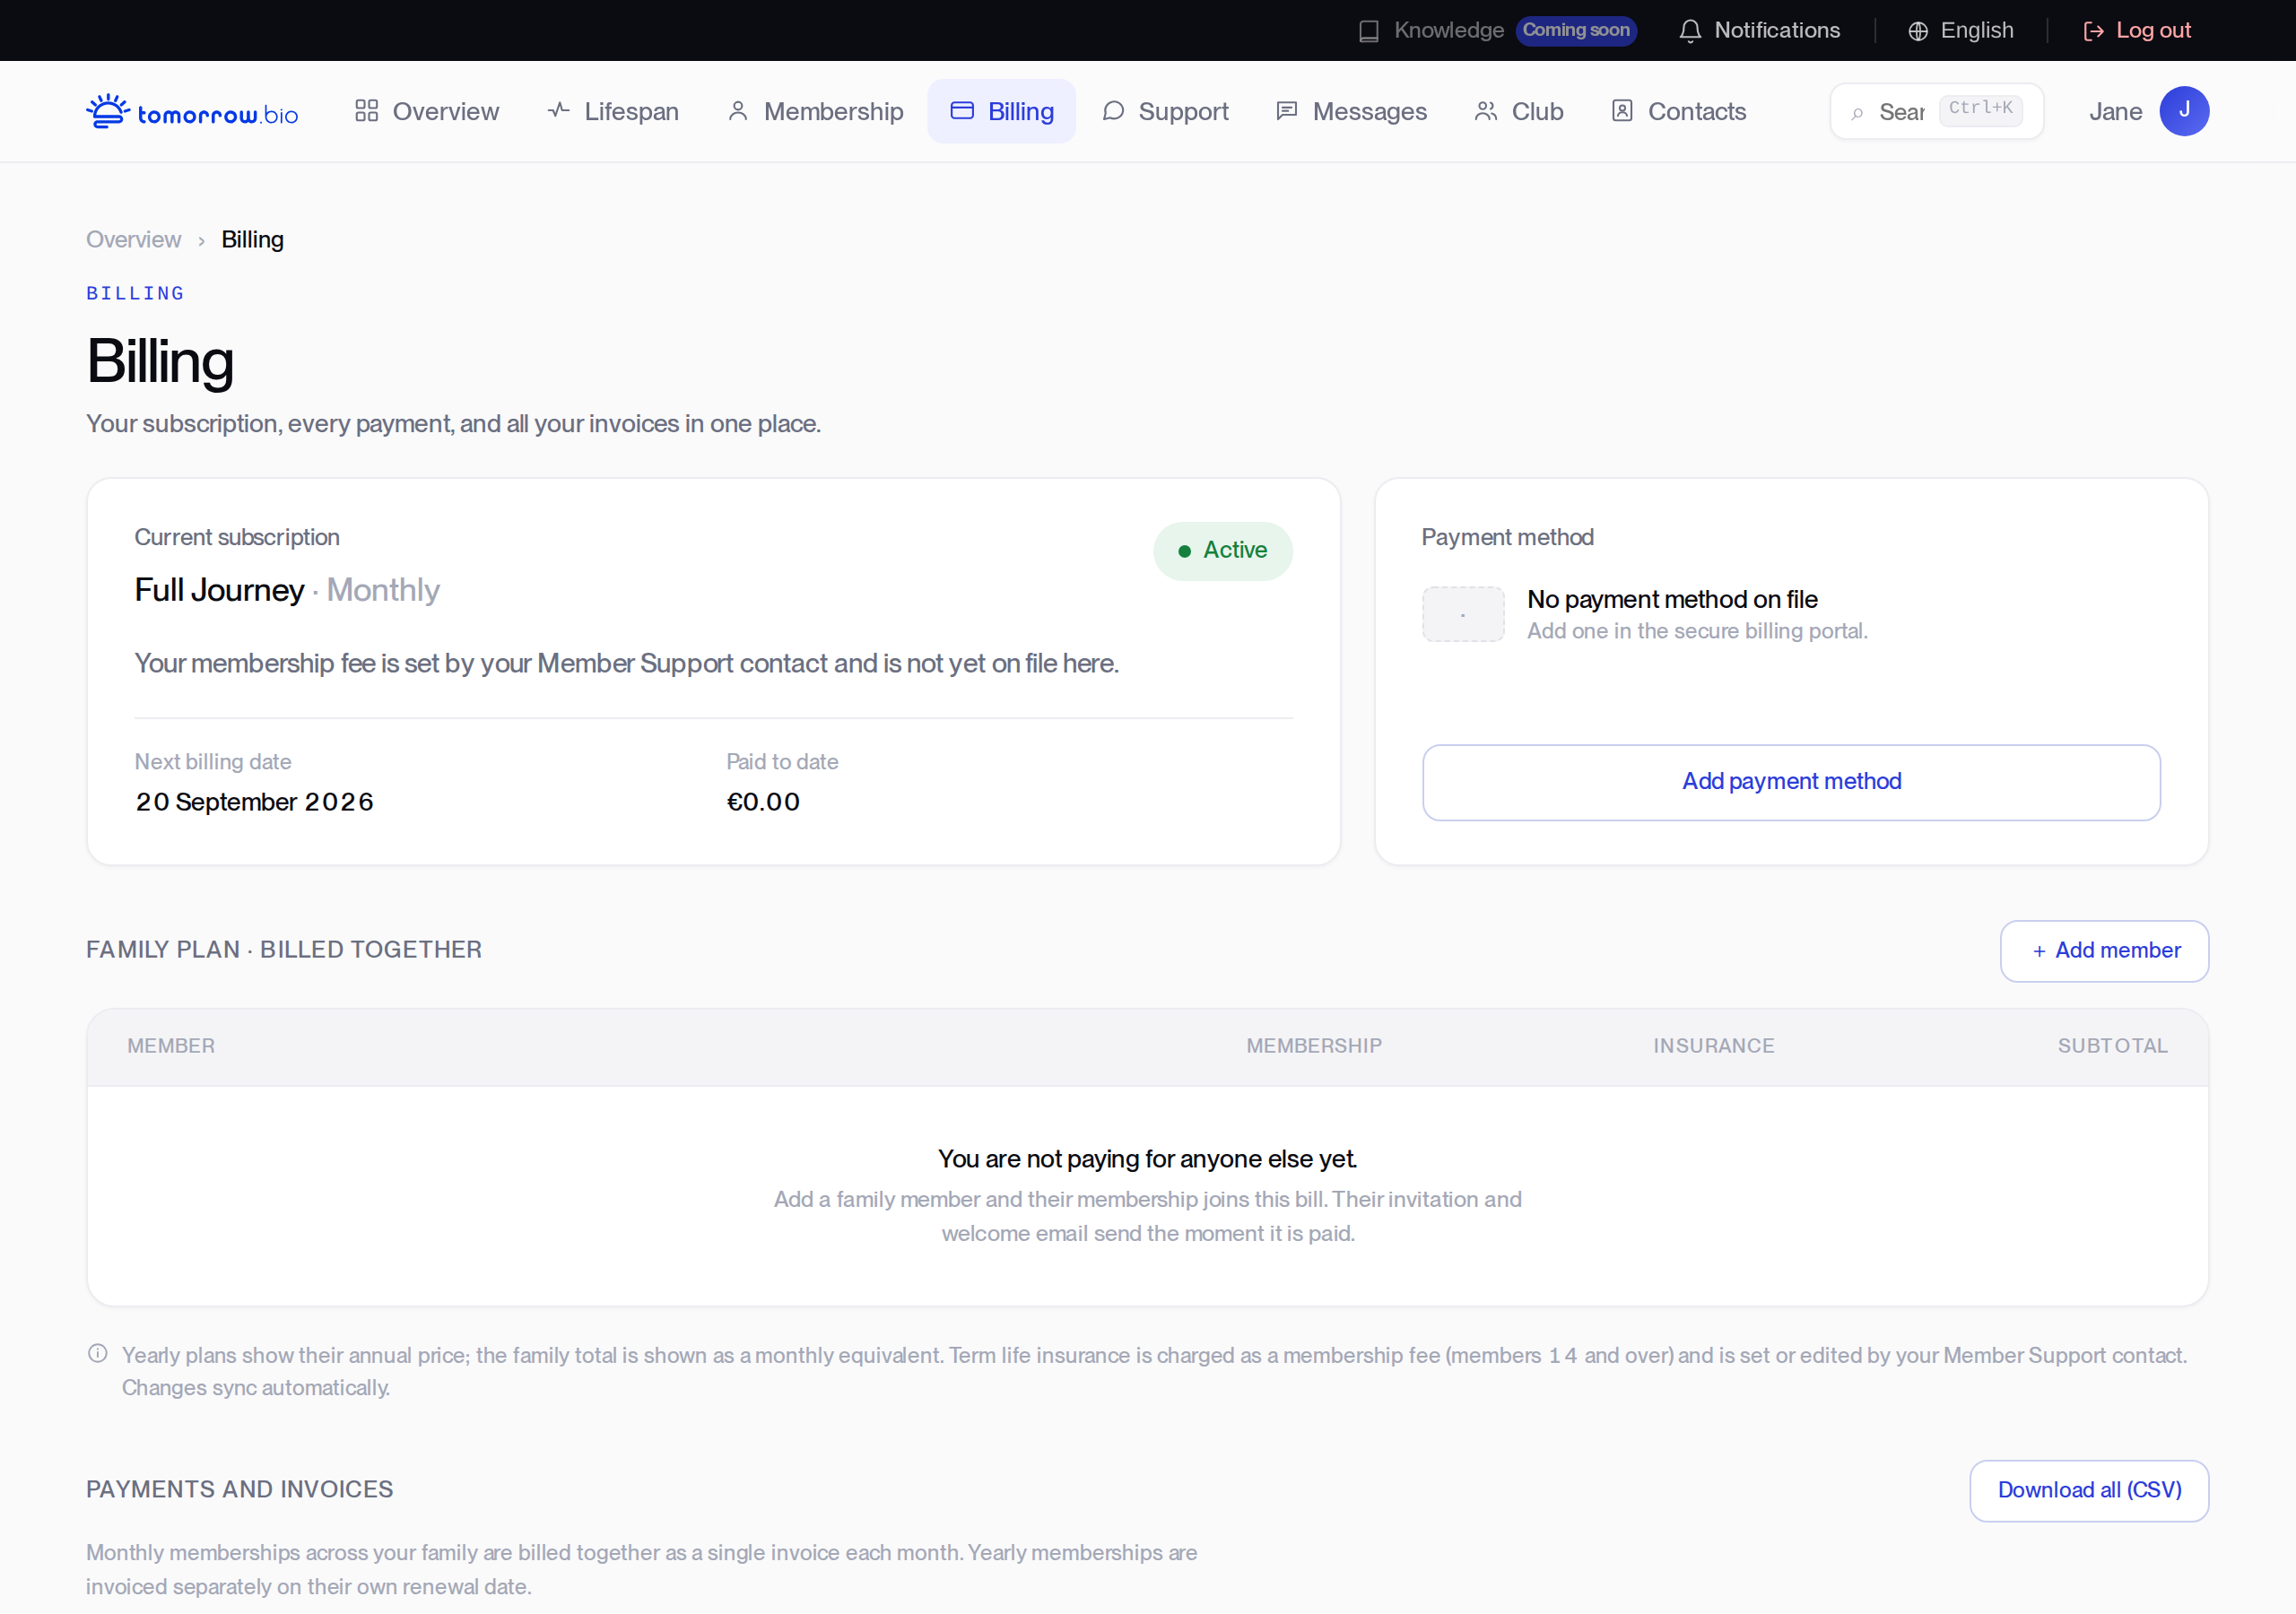Click the SUBTOTAL column header
Screen dimensions: 2296x1614
tap(2112, 1046)
